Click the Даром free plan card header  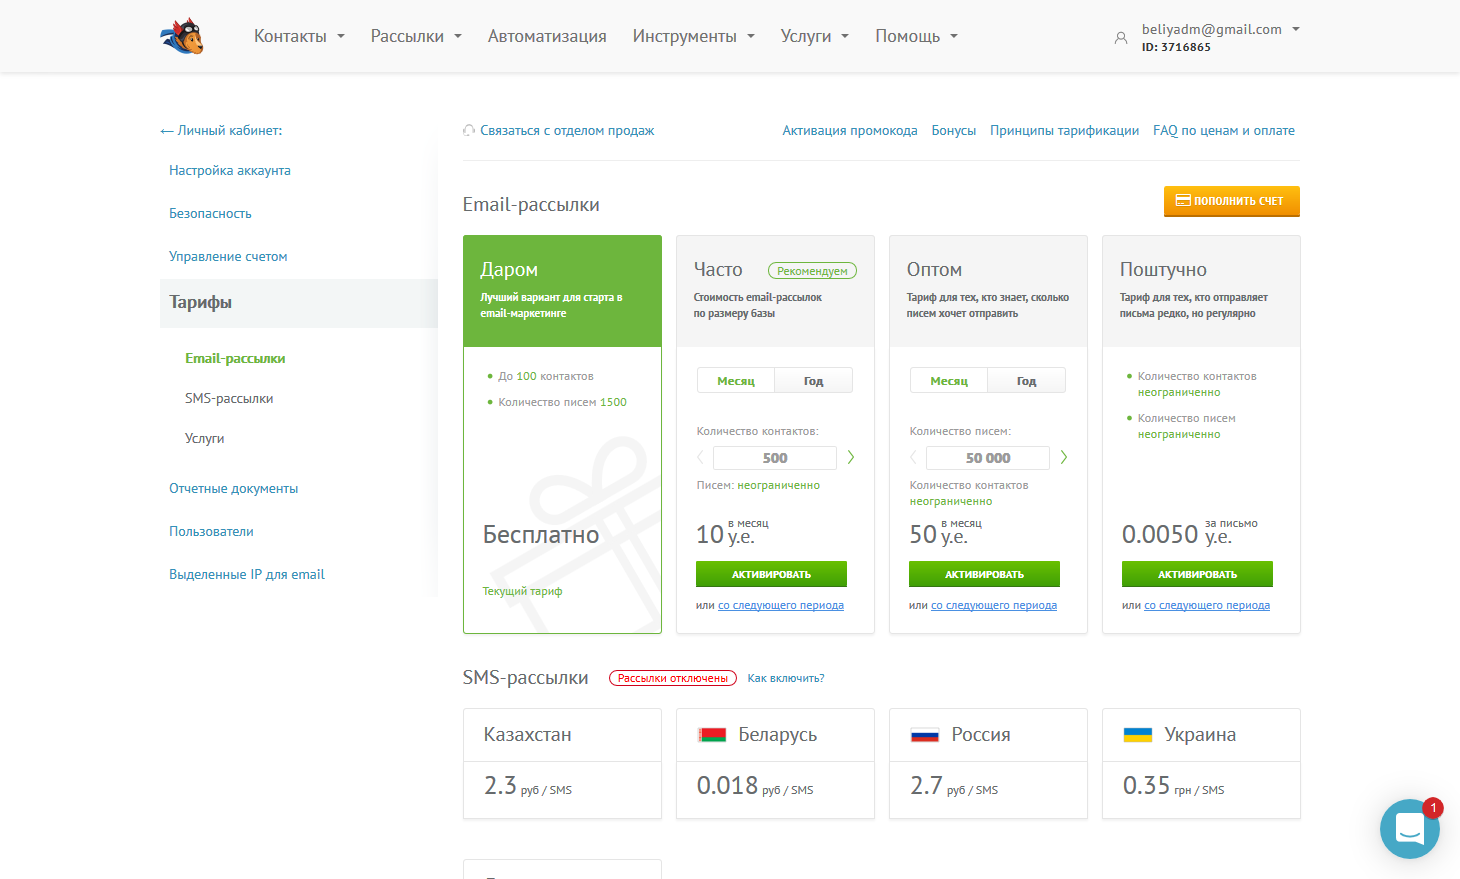(x=562, y=291)
